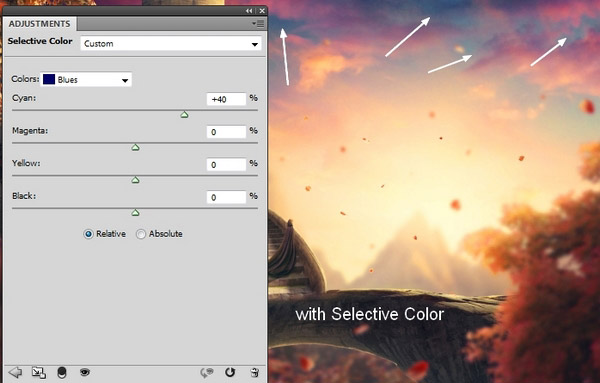Click the Yellow slider handle
Image resolution: width=600 pixels, height=383 pixels.
[x=135, y=180]
